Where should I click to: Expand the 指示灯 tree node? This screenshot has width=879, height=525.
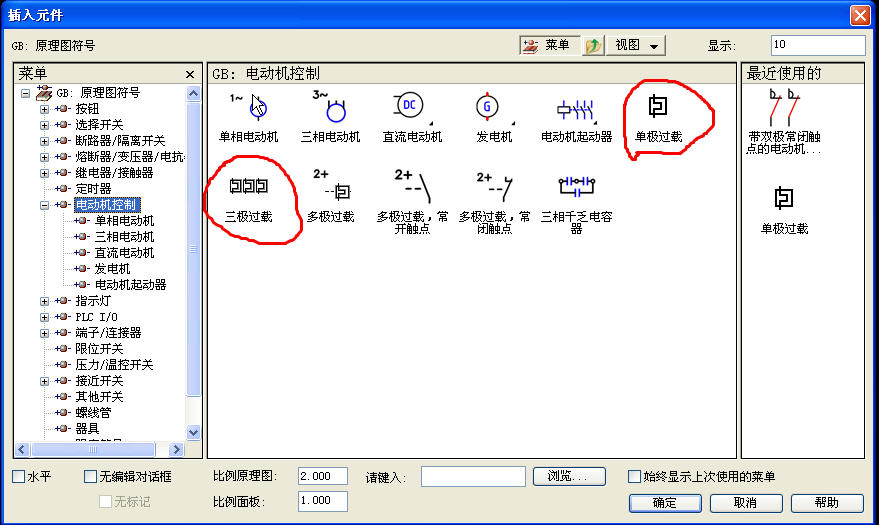click(x=44, y=301)
